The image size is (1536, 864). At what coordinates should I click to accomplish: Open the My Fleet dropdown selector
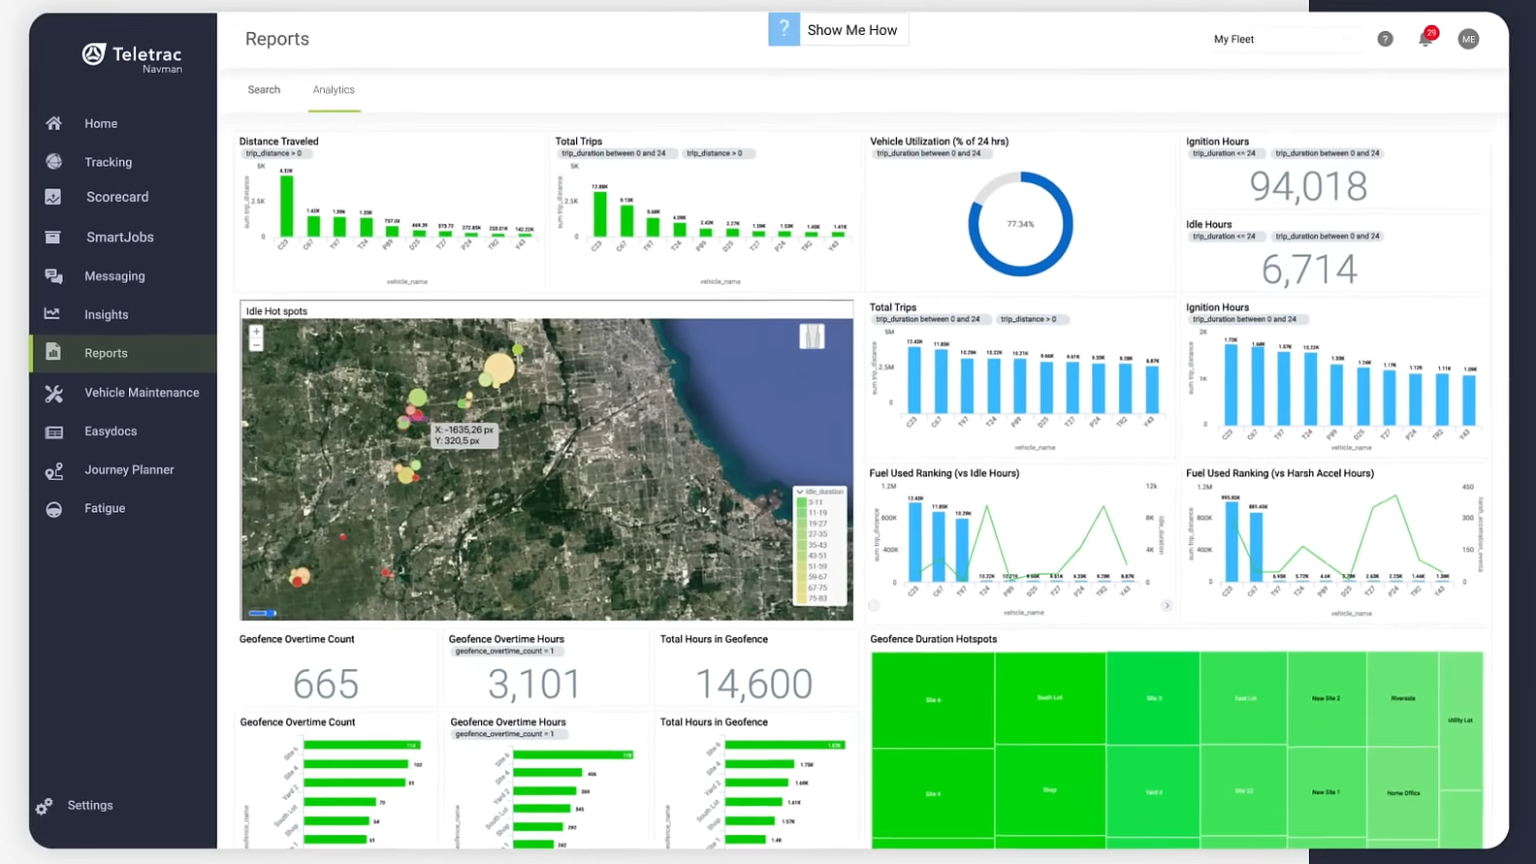(x=1280, y=39)
